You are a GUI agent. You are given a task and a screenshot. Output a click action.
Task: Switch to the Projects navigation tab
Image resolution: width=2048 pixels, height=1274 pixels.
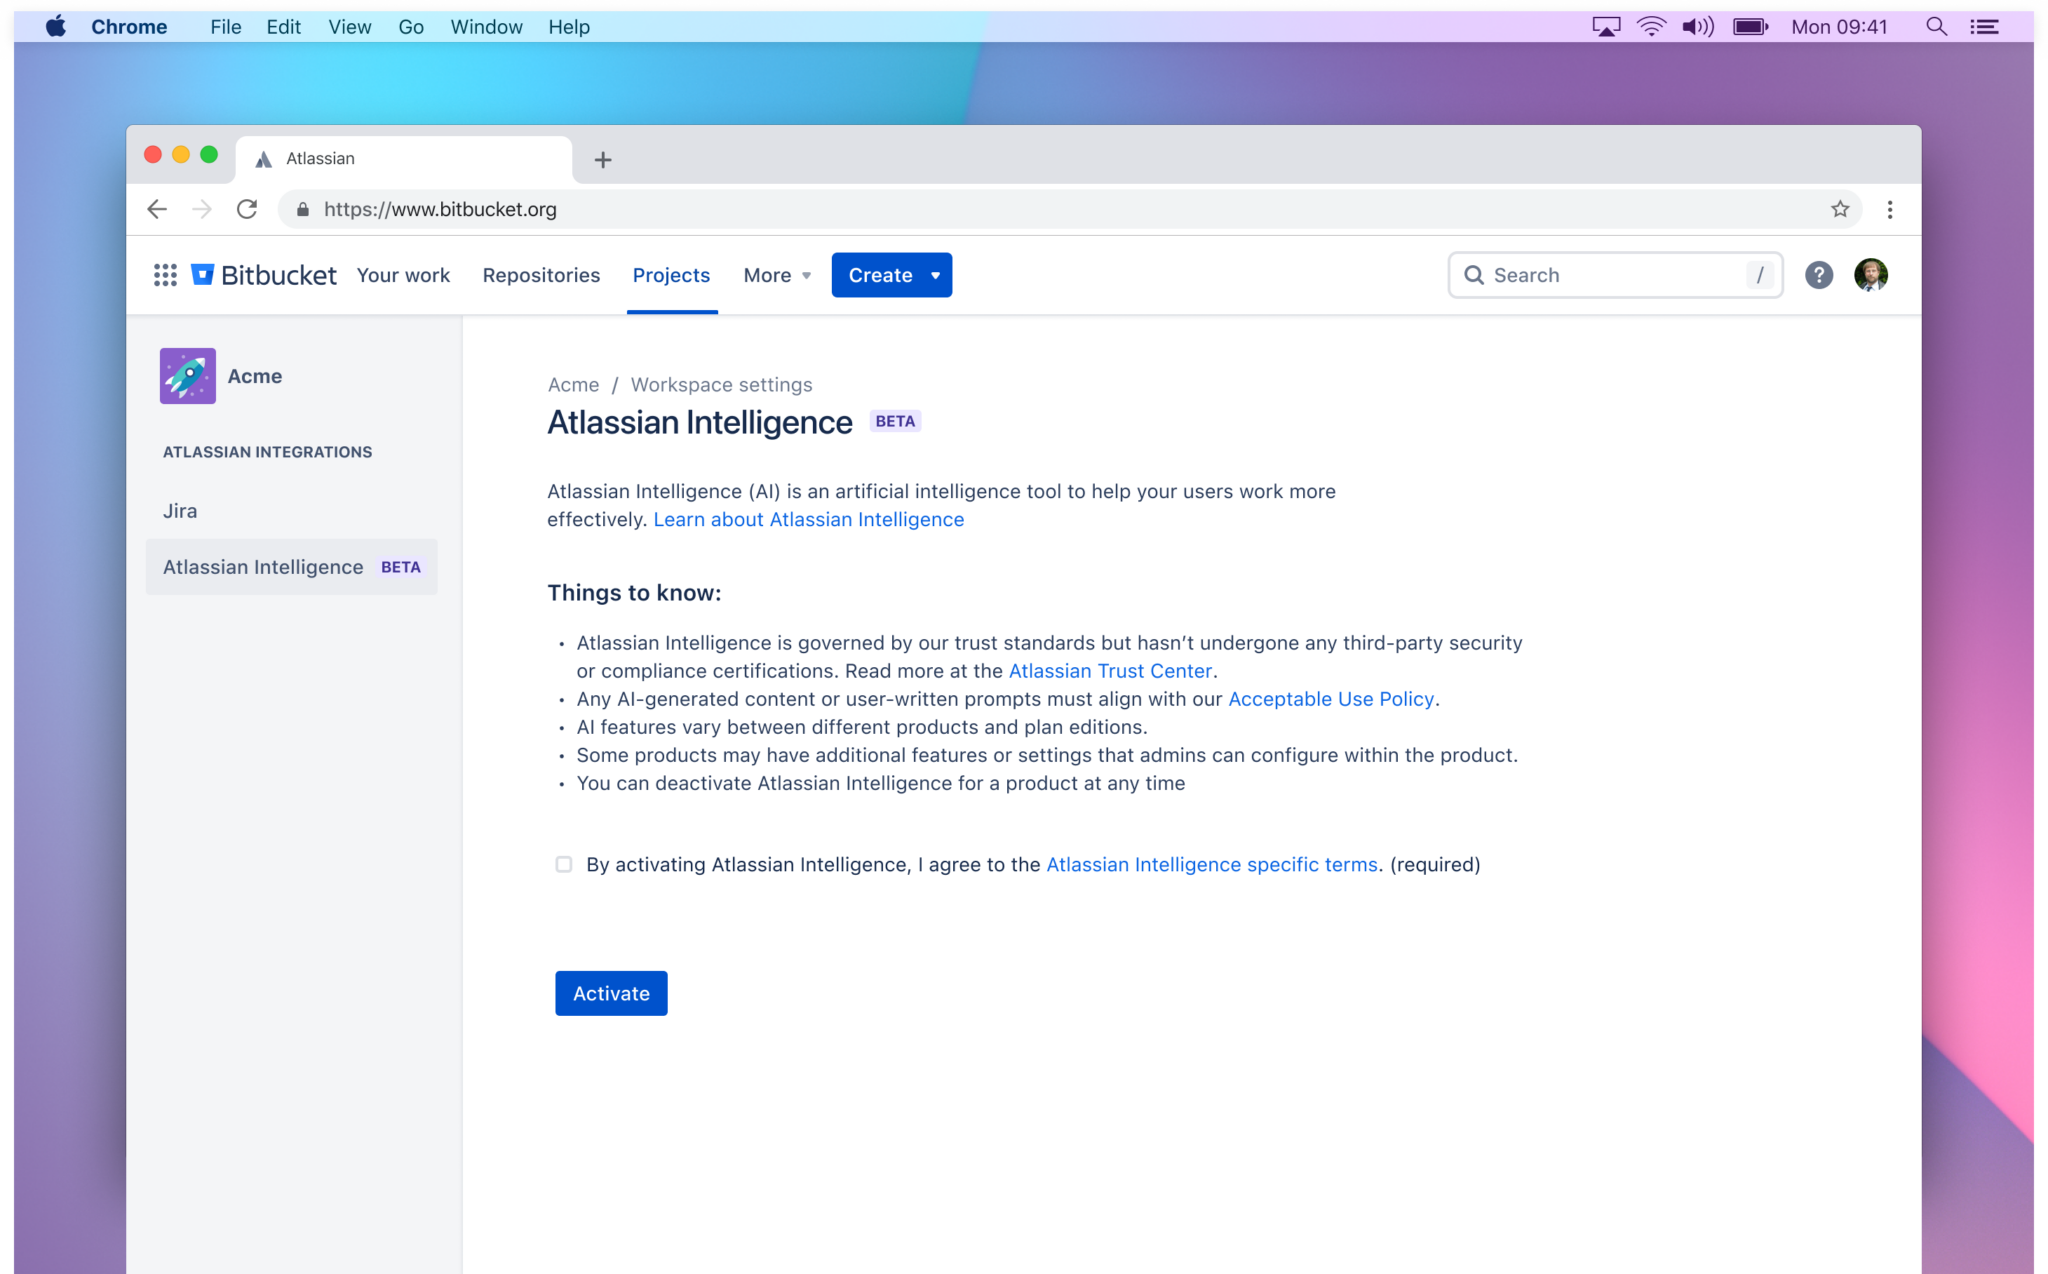click(671, 275)
